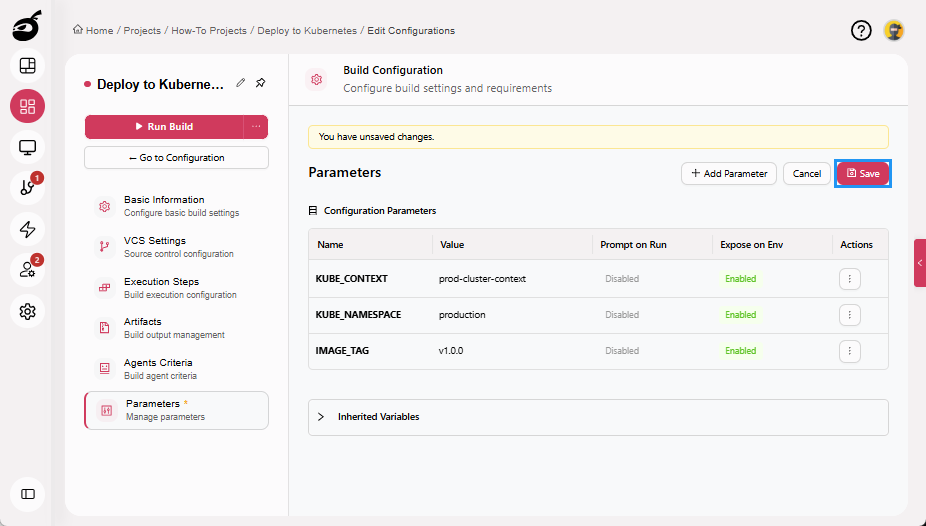Click the VCS Settings branch icon

[105, 247]
